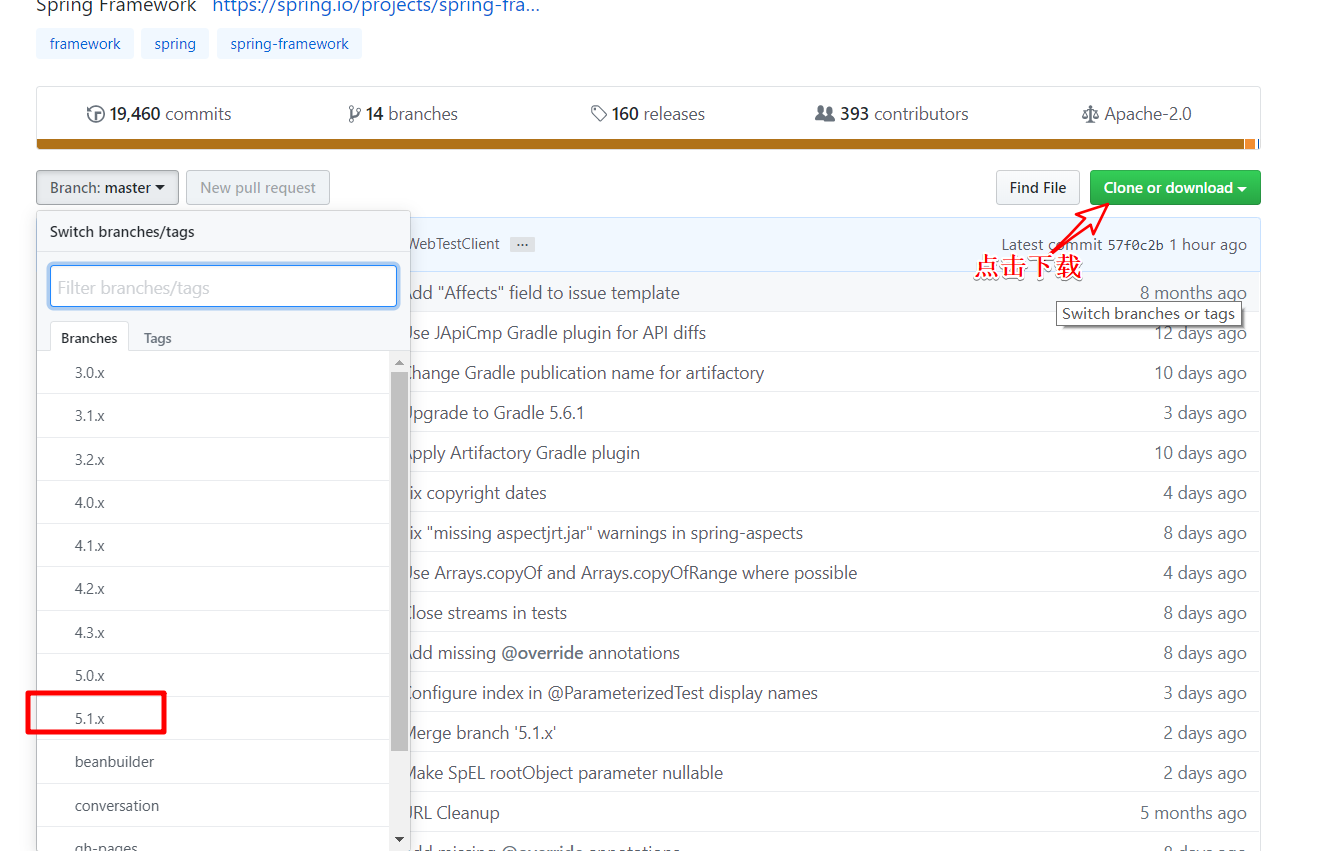Select branch 4.2.x
Viewport: 1318px width, 851px height.
coord(213,588)
